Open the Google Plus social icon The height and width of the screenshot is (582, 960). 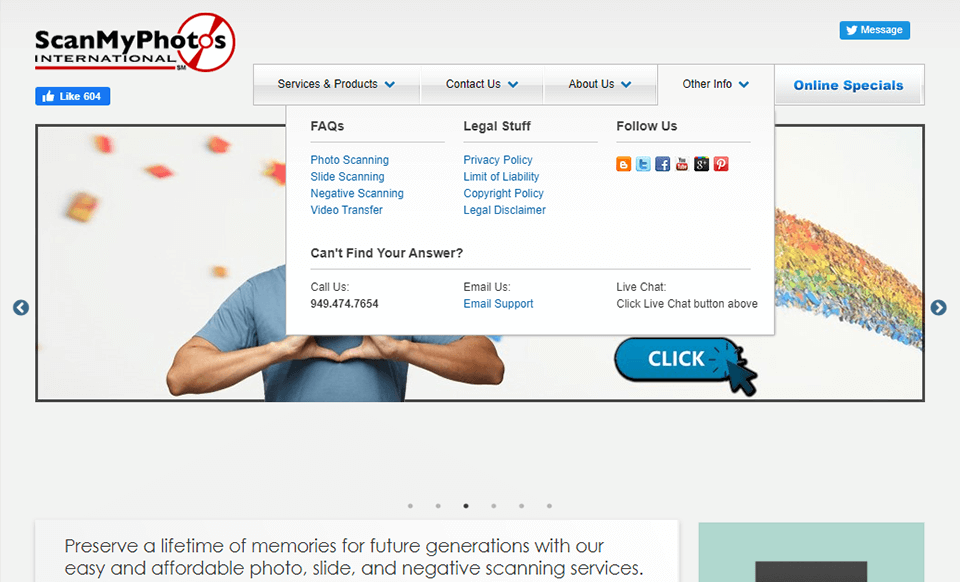702,164
